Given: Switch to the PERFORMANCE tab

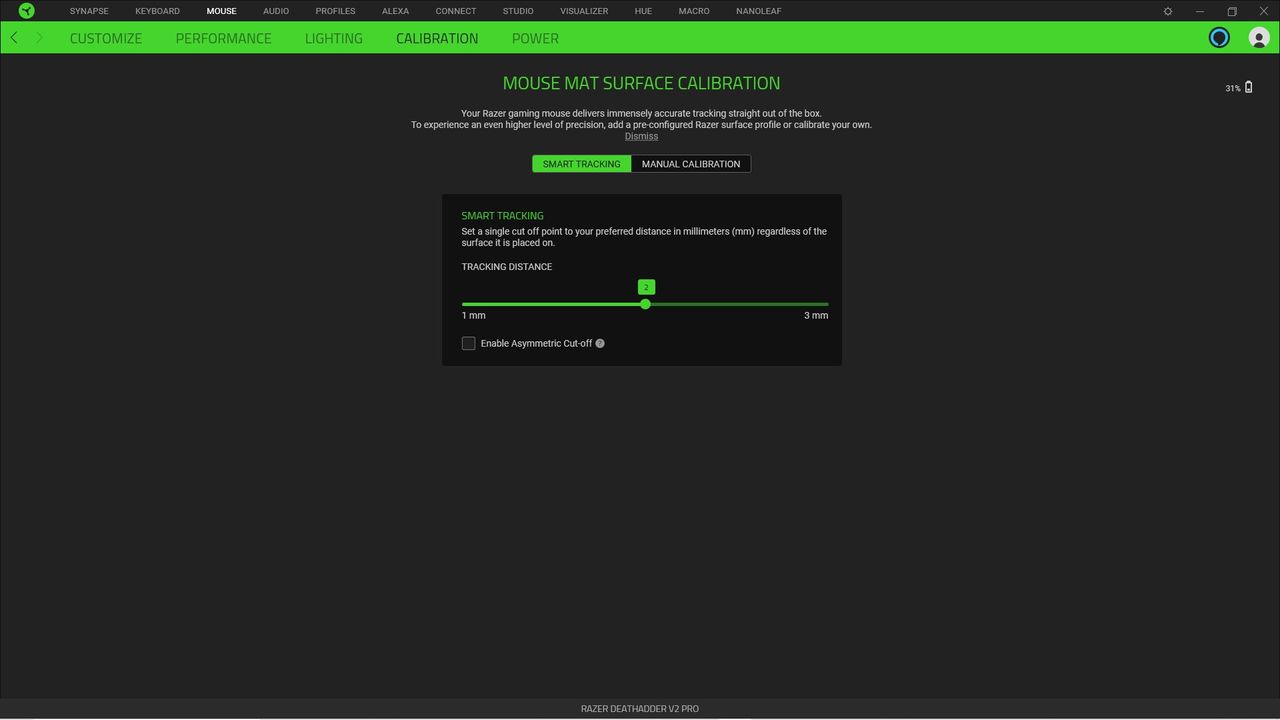Looking at the screenshot, I should pos(224,38).
